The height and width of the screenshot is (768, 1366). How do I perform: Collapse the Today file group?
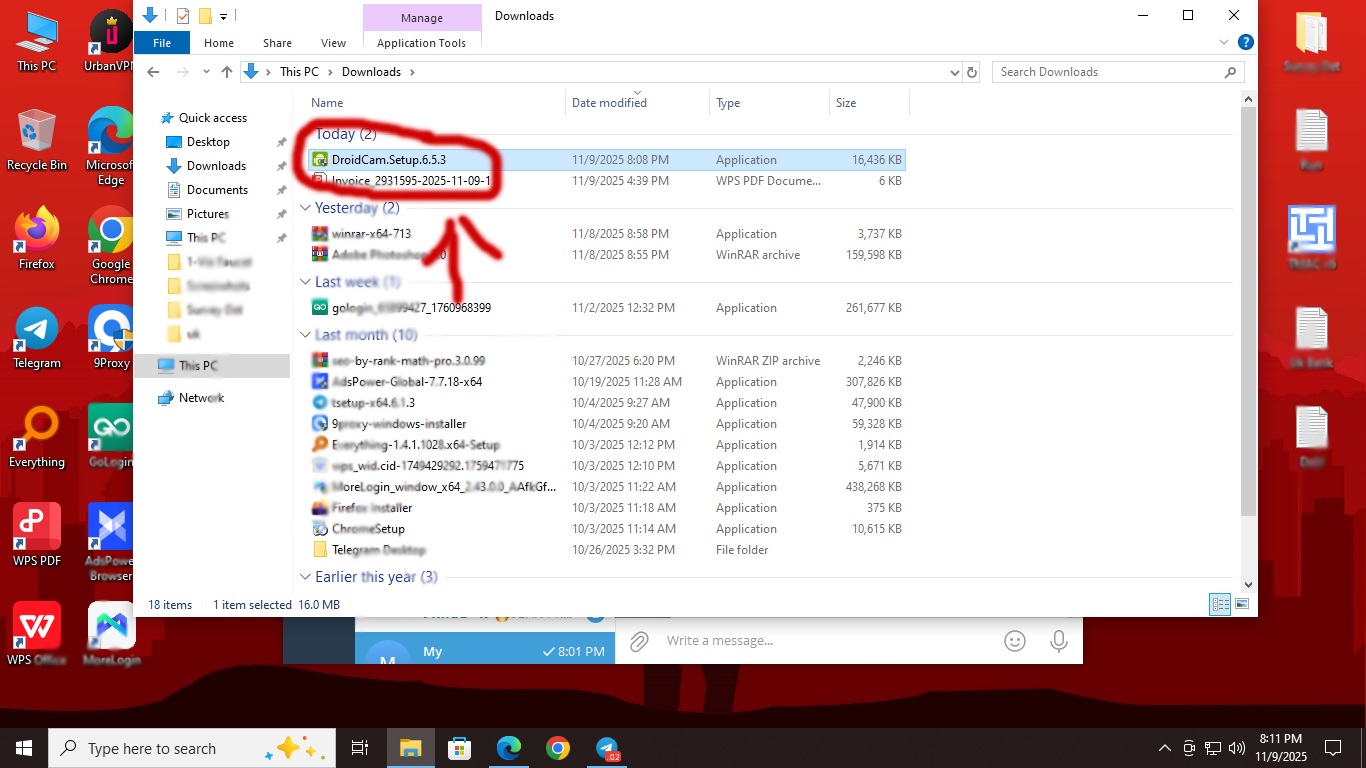pyautogui.click(x=306, y=134)
